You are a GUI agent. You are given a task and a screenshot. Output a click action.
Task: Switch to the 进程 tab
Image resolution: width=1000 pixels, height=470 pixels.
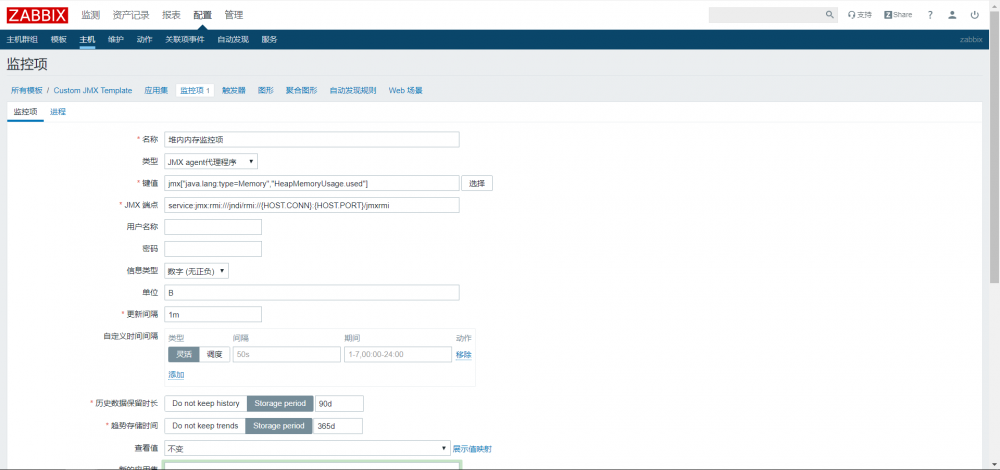58,112
